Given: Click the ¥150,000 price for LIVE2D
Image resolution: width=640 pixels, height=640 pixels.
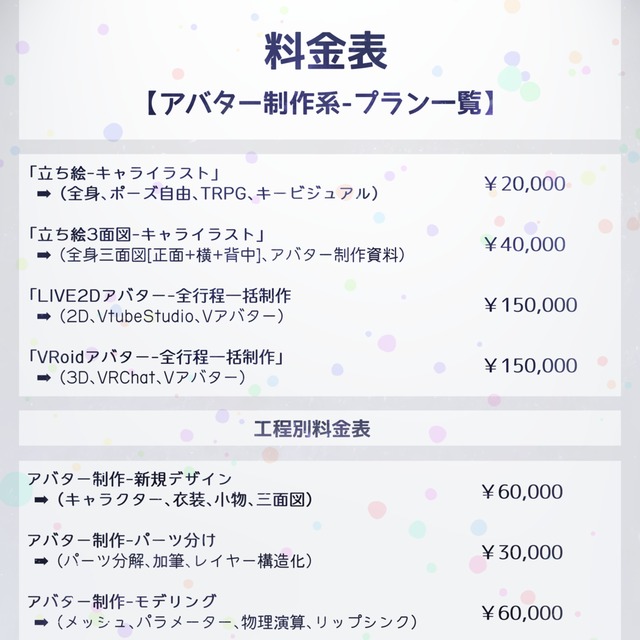Looking at the screenshot, I should tap(531, 305).
